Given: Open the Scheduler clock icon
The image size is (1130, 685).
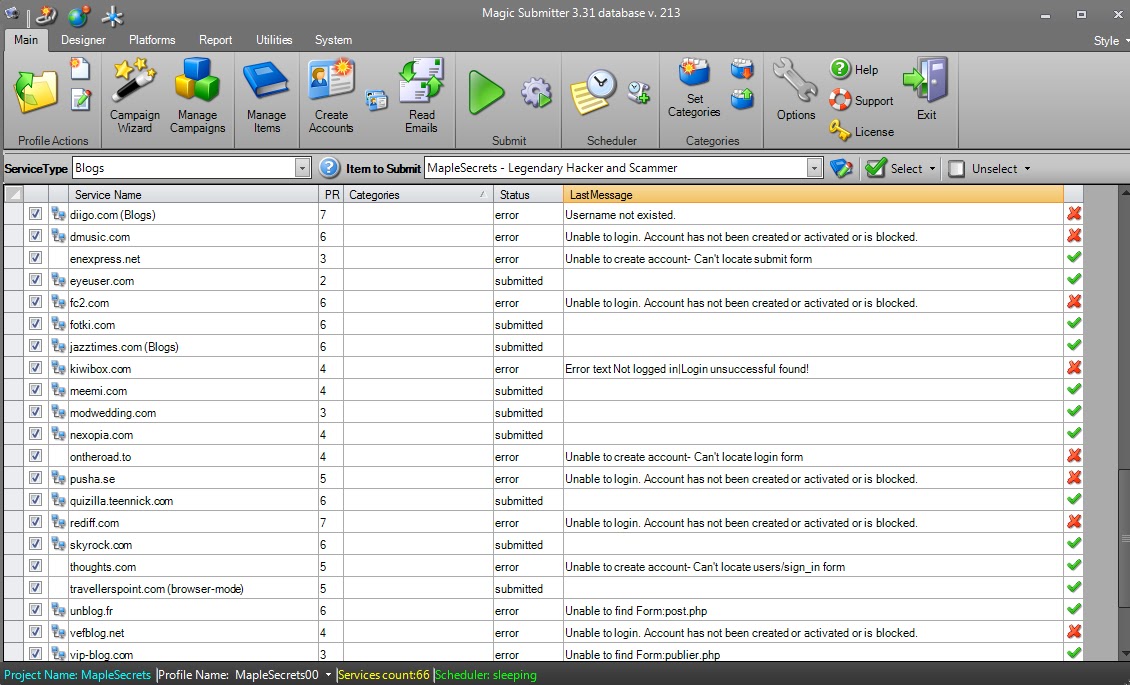Looking at the screenshot, I should click(x=595, y=92).
